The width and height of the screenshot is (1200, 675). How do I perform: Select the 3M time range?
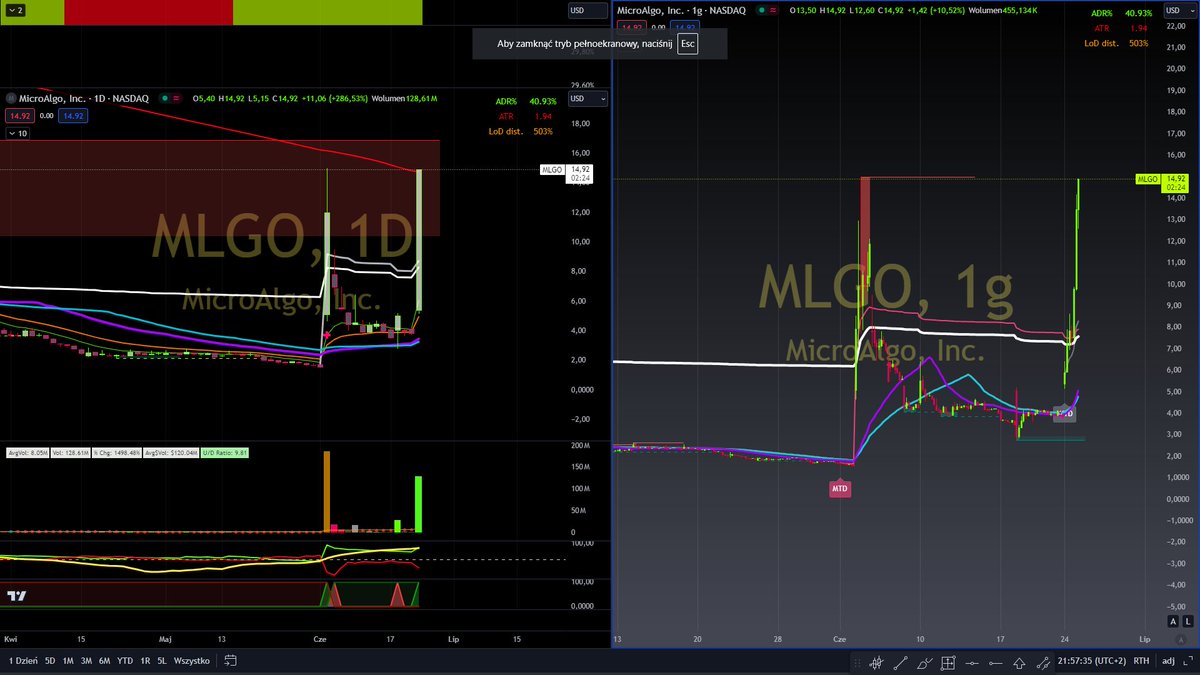pyautogui.click(x=86, y=660)
